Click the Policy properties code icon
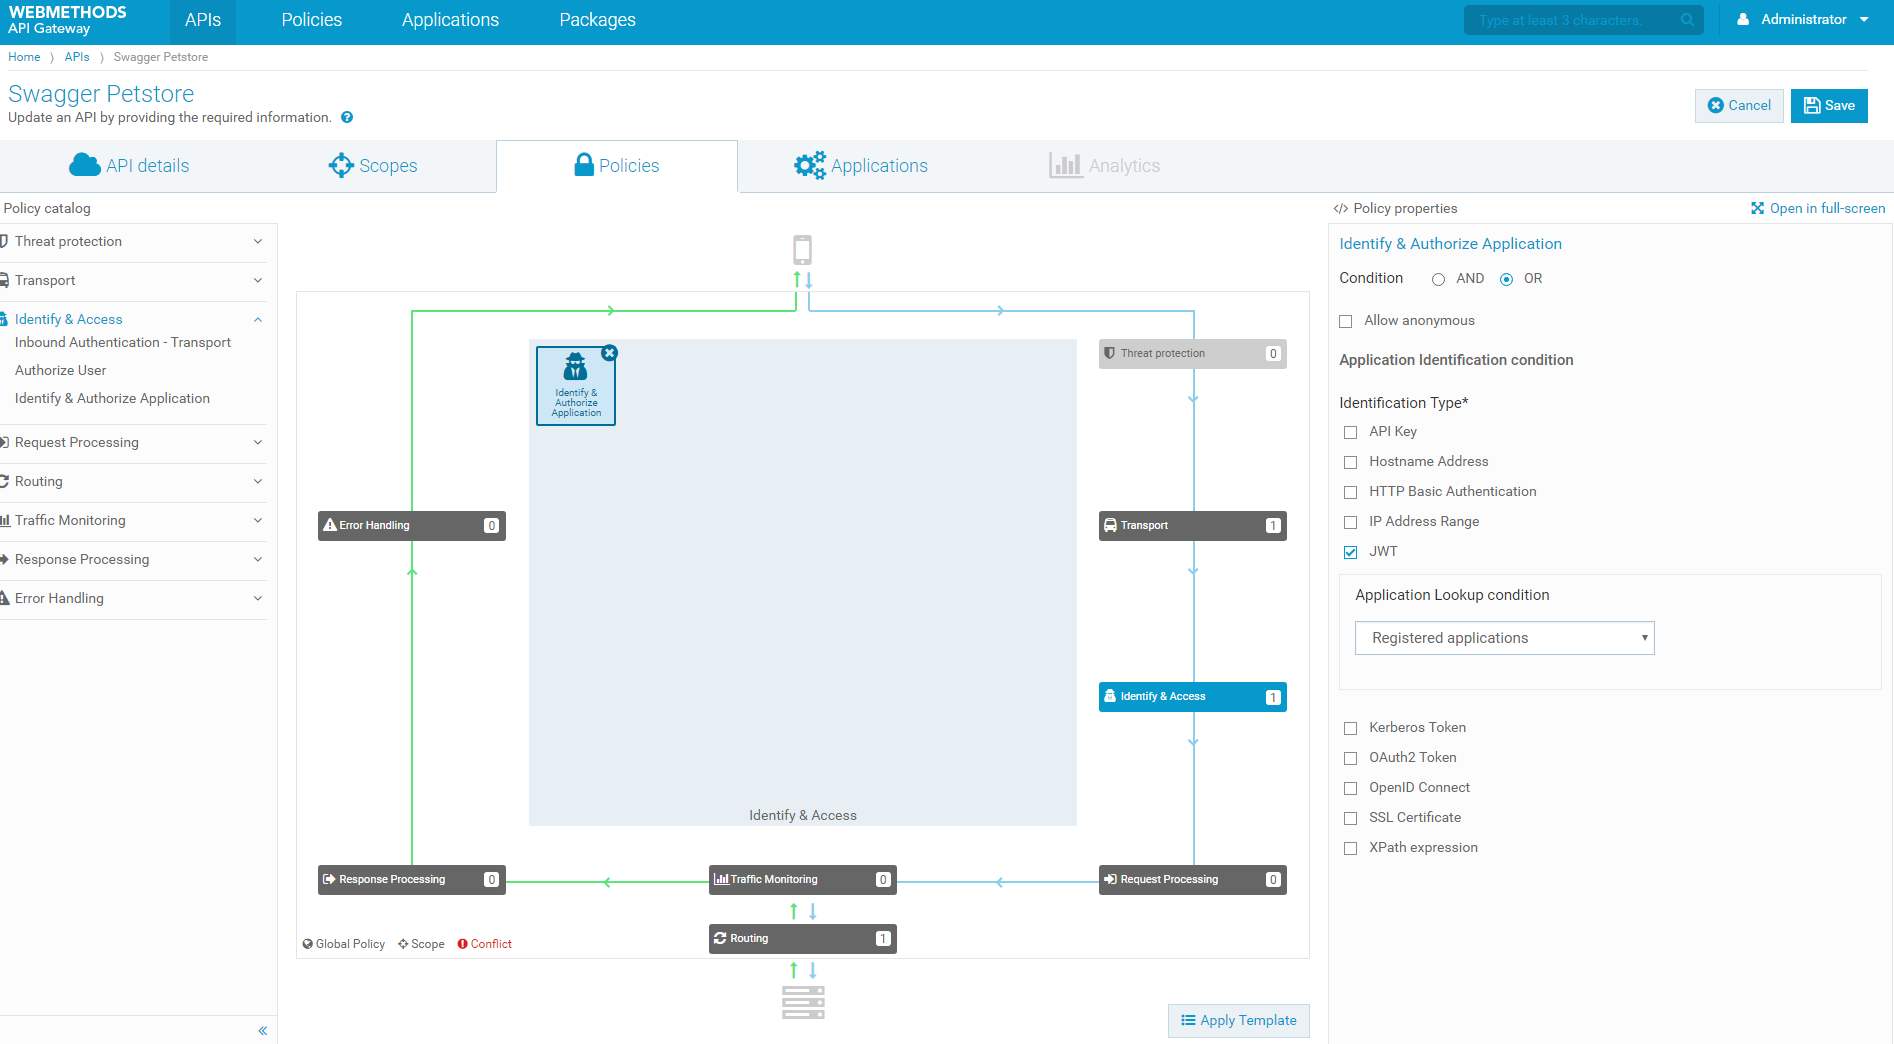 (x=1341, y=209)
